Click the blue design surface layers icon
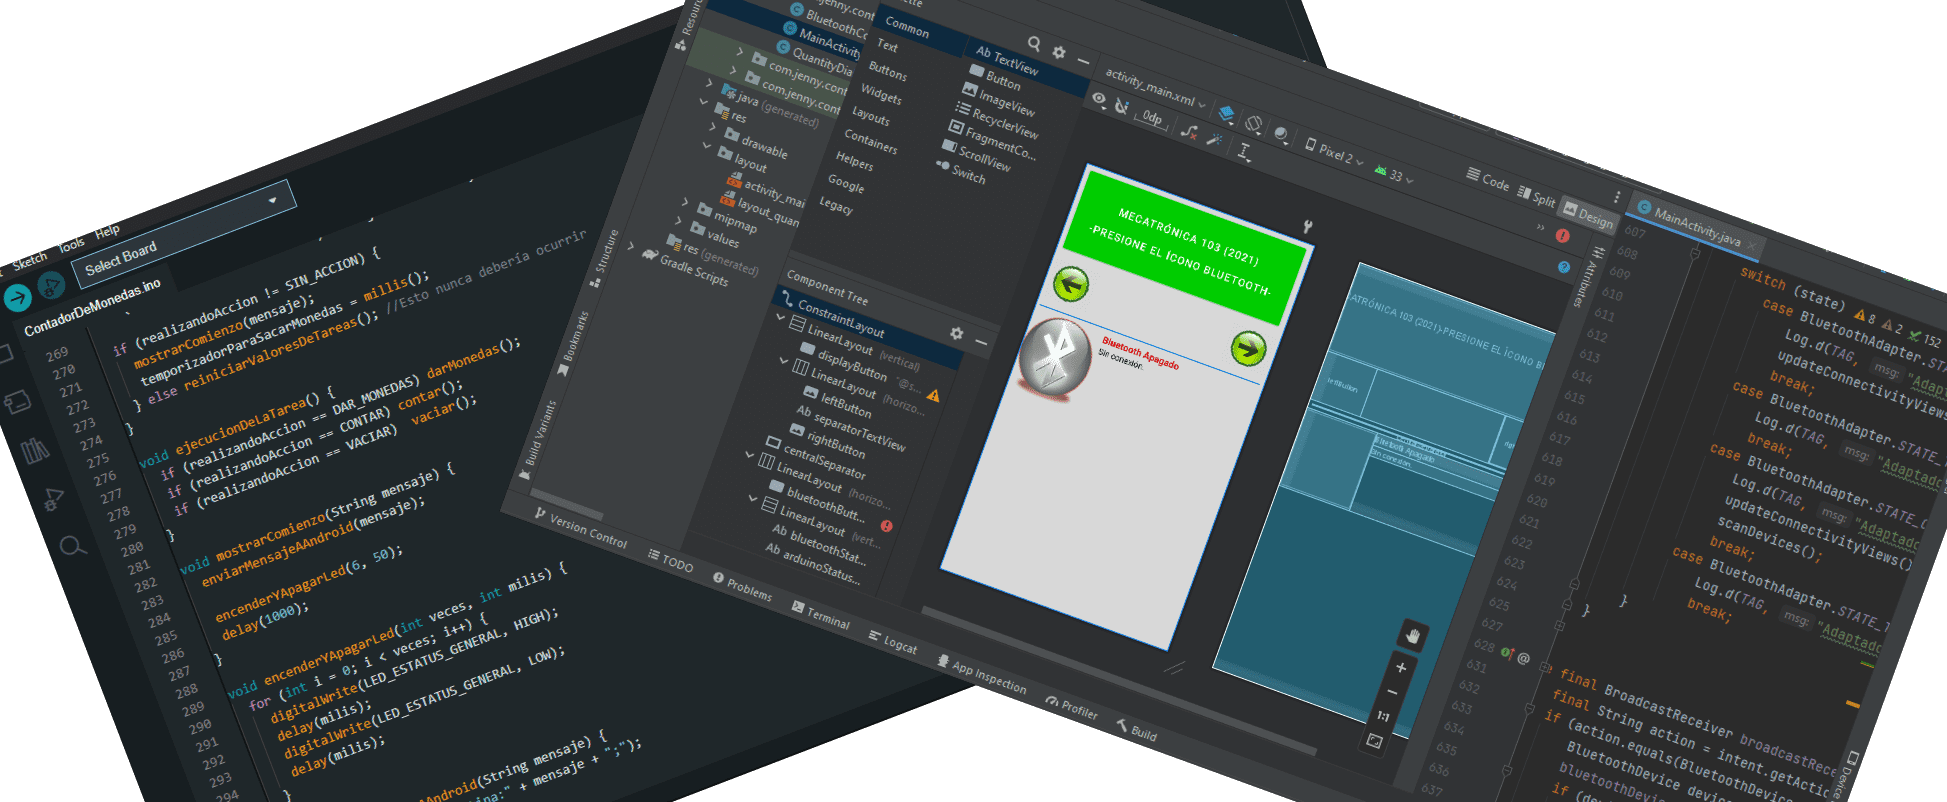Image resolution: width=1947 pixels, height=802 pixels. [x=1227, y=113]
